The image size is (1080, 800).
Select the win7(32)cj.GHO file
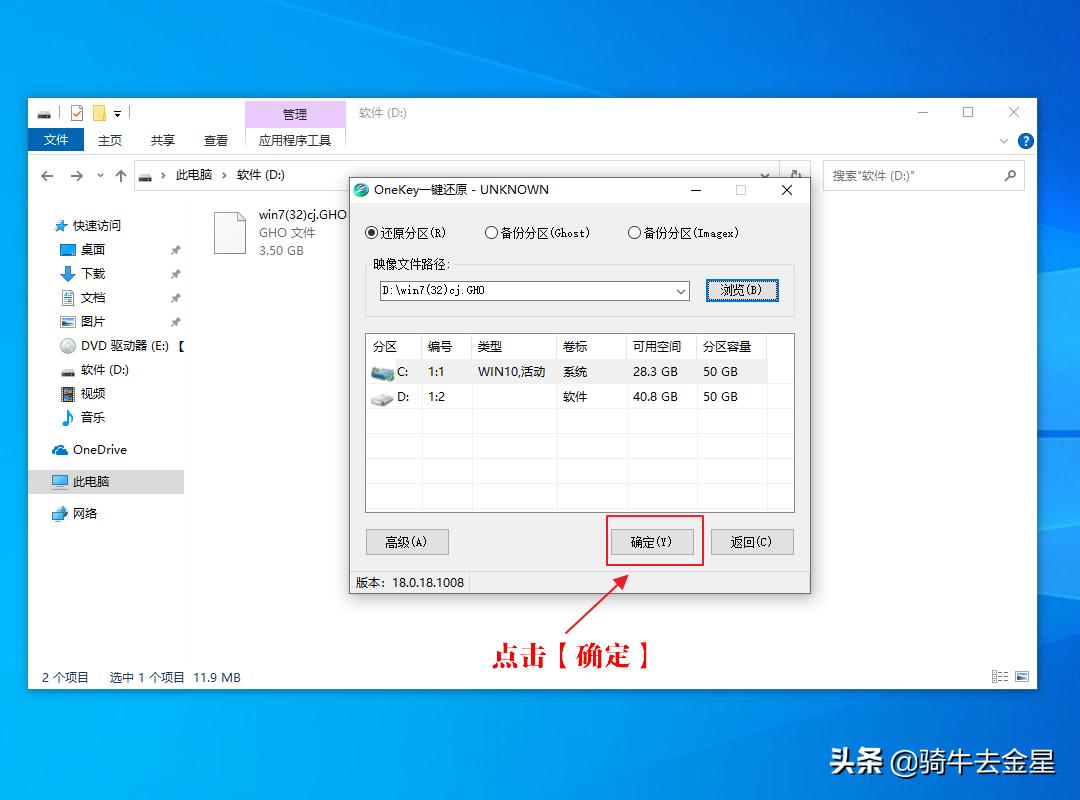pyautogui.click(x=230, y=231)
